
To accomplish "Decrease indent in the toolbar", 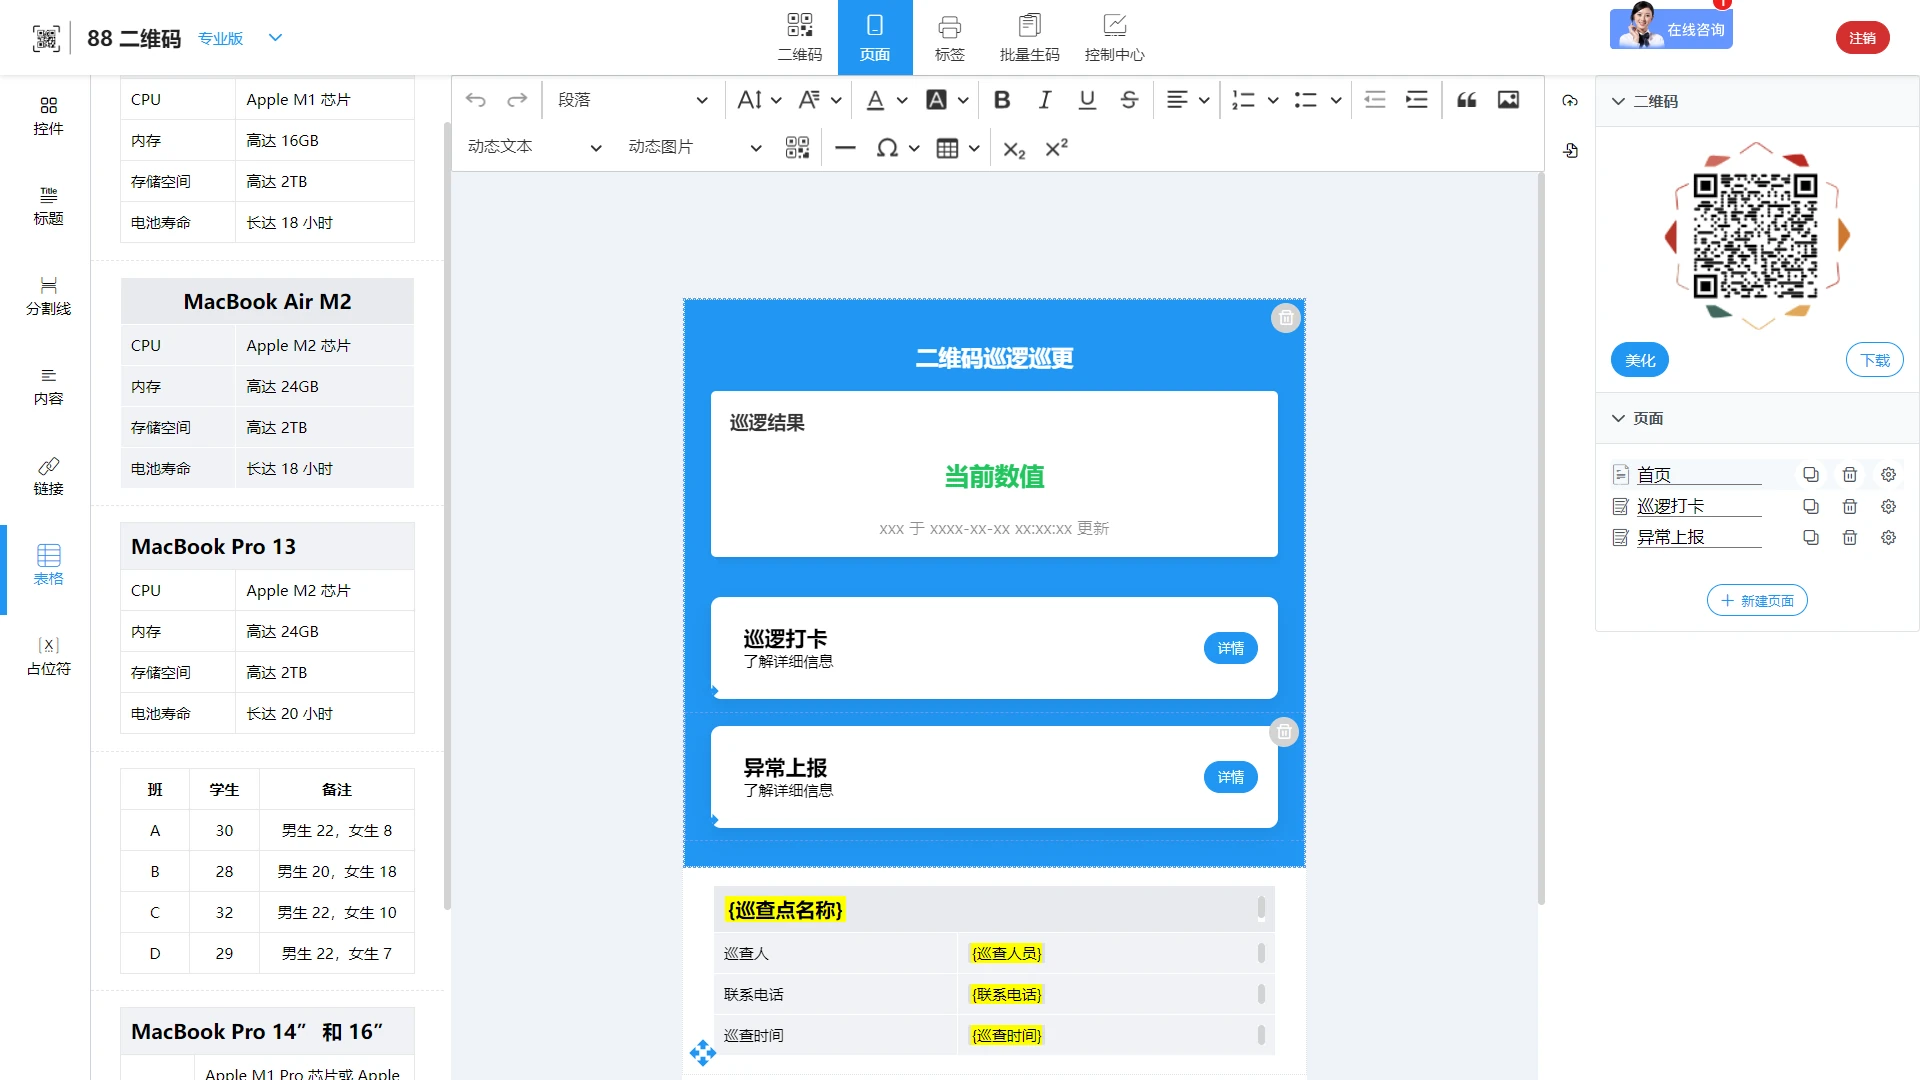I will [x=1375, y=100].
